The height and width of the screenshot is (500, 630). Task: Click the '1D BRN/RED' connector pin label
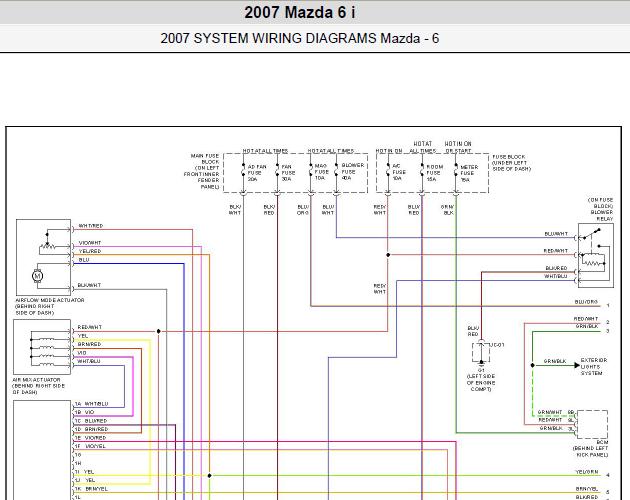[91, 430]
